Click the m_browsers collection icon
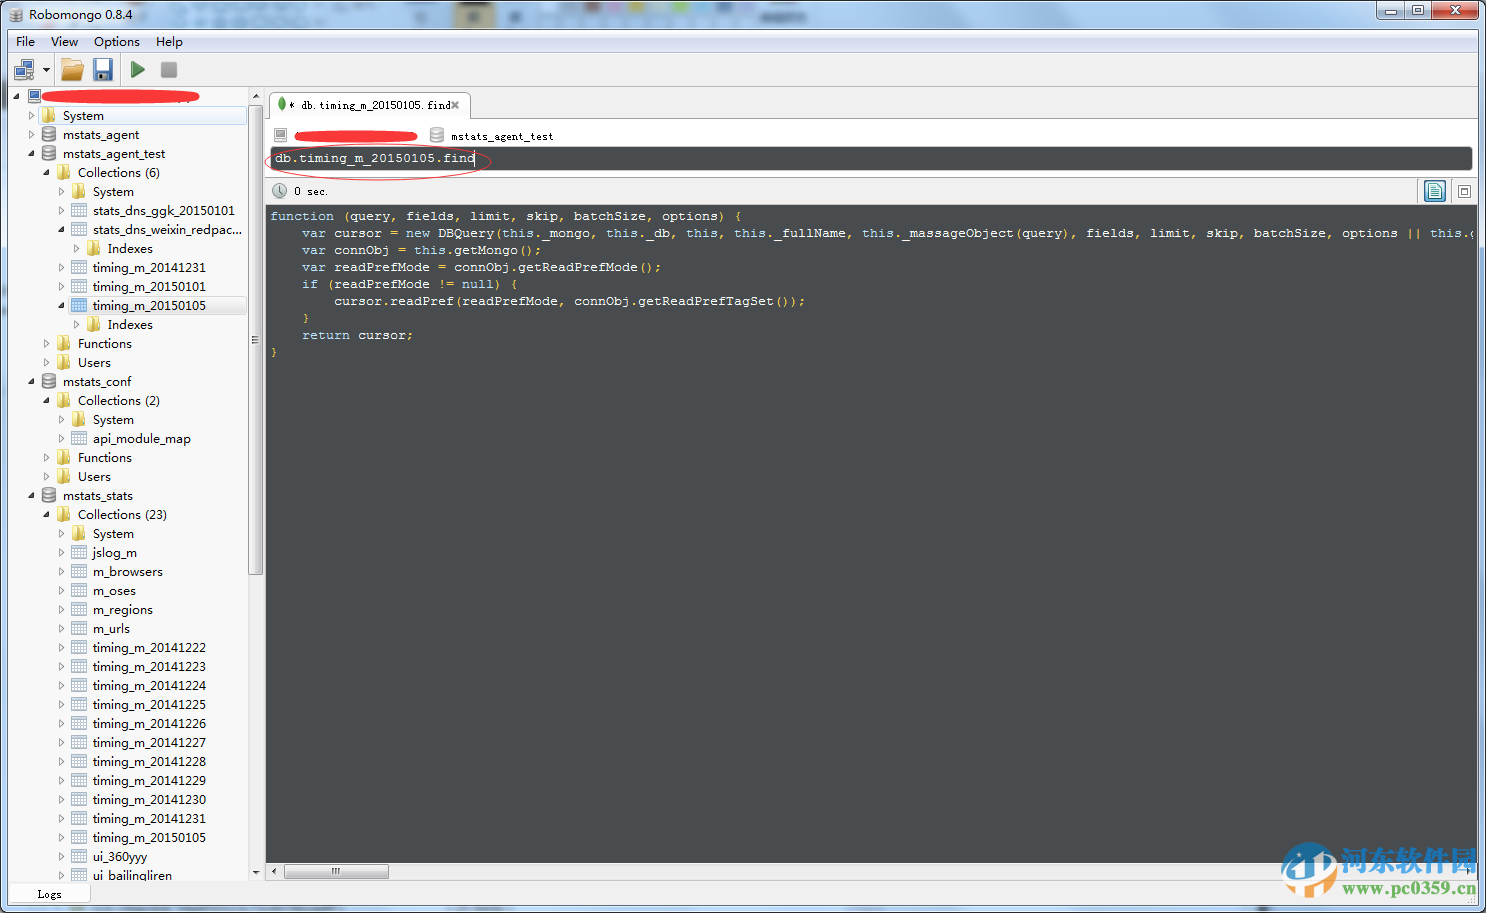This screenshot has width=1486, height=913. click(79, 572)
